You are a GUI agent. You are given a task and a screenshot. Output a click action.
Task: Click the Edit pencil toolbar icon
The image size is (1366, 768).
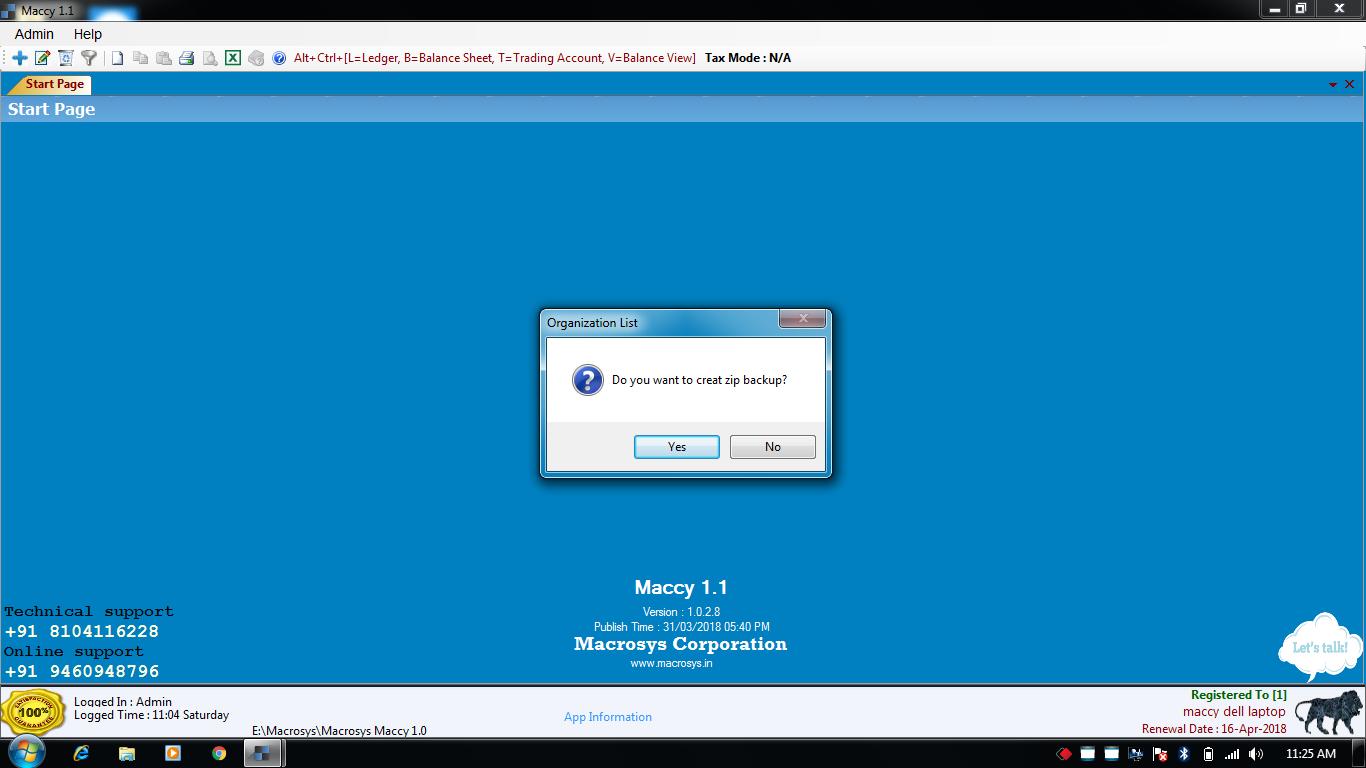tap(43, 58)
